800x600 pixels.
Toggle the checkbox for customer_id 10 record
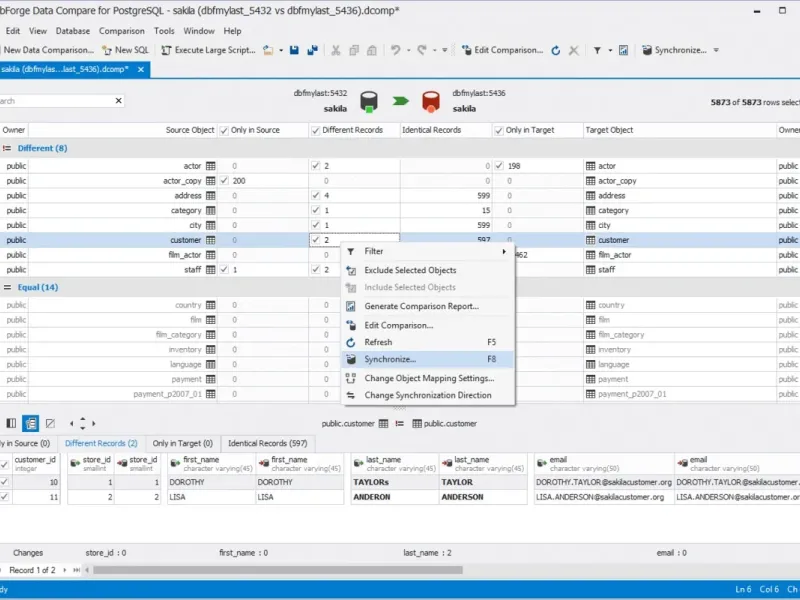[x=4, y=482]
